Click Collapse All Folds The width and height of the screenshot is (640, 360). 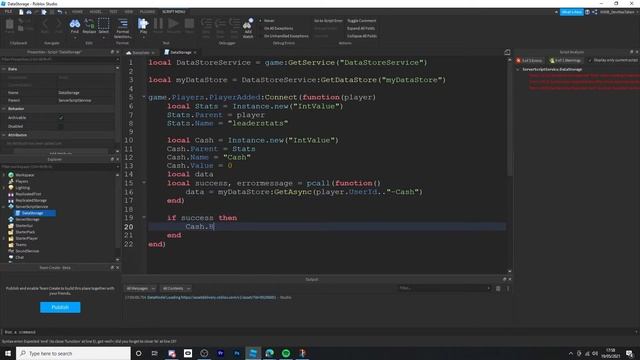(x=362, y=36)
